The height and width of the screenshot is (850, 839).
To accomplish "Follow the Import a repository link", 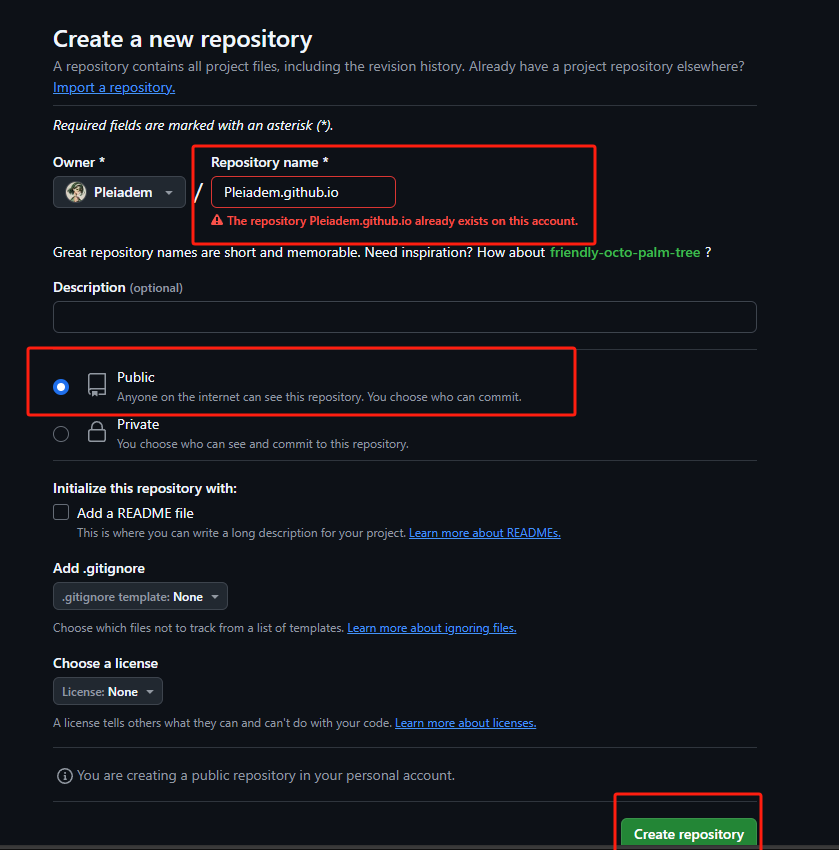I will pyautogui.click(x=114, y=87).
